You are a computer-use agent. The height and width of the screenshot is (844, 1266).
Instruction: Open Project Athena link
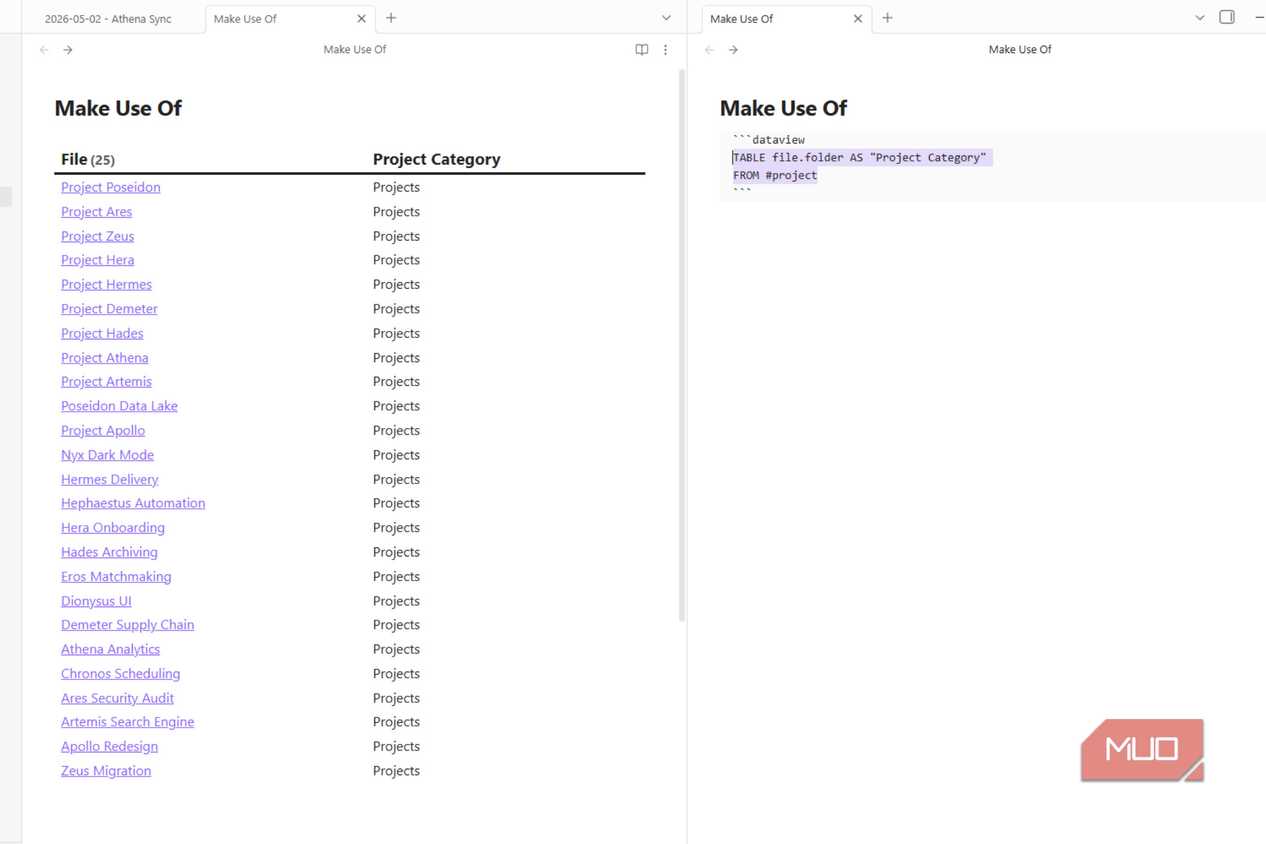point(104,358)
